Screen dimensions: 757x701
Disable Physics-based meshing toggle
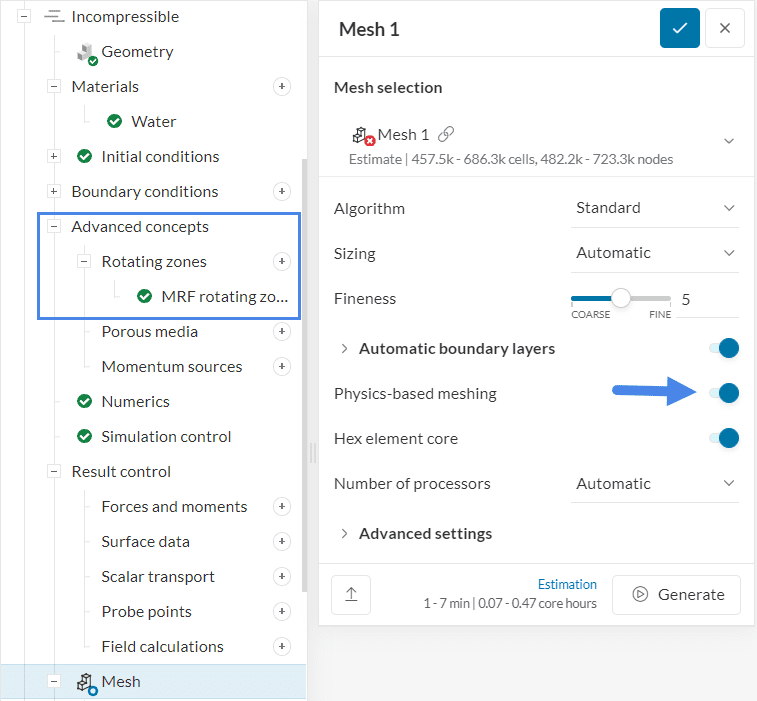pos(724,393)
